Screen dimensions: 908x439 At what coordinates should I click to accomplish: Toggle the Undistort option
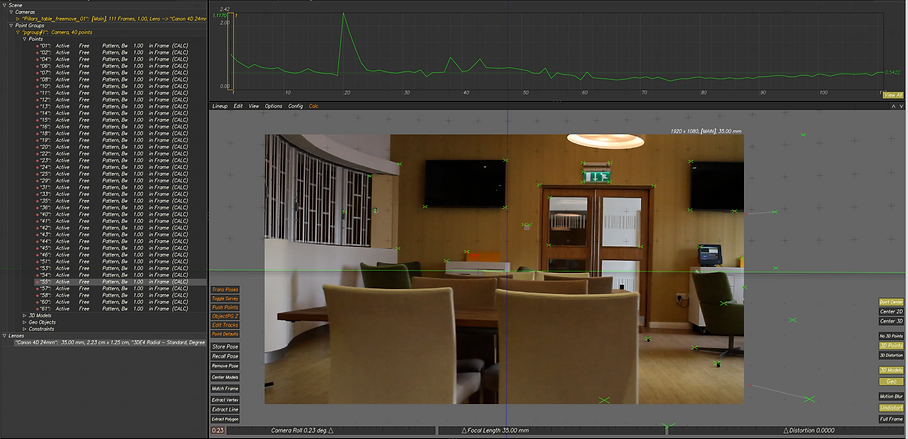click(891, 408)
